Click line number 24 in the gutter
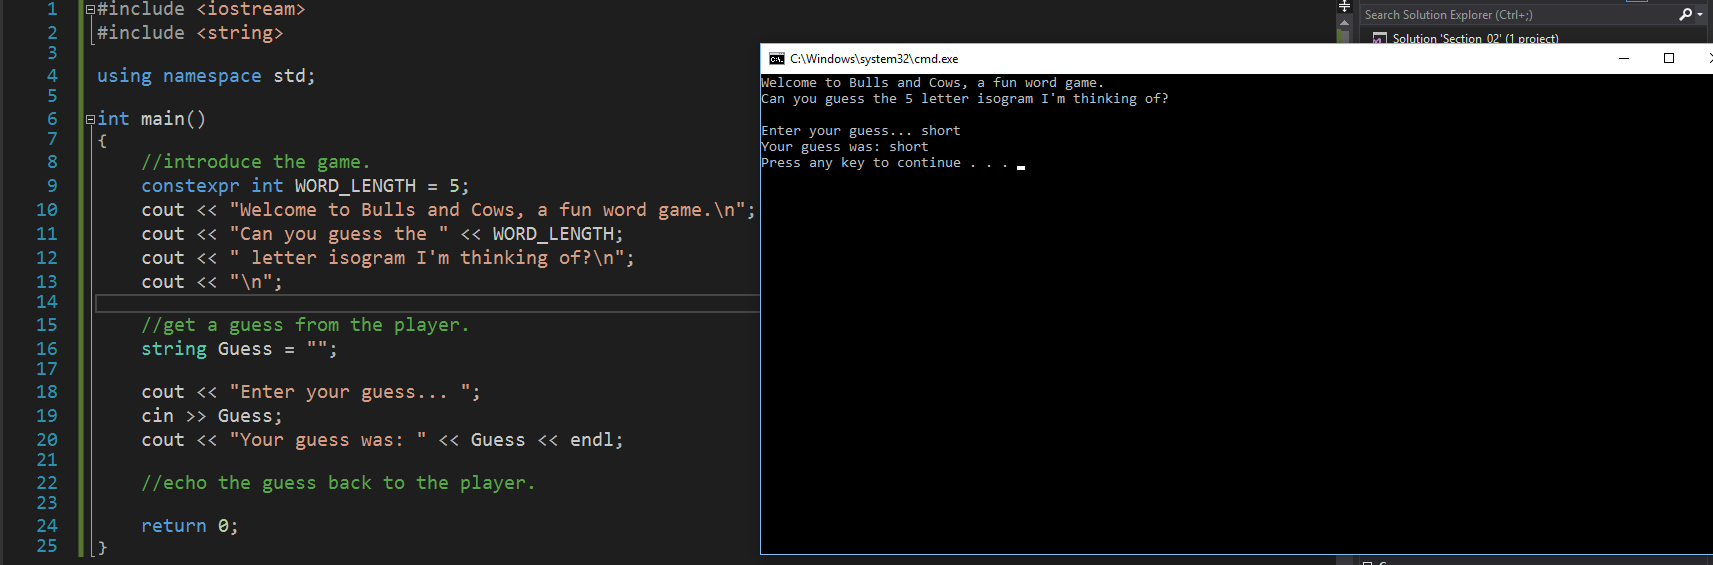1713x565 pixels. coord(47,526)
